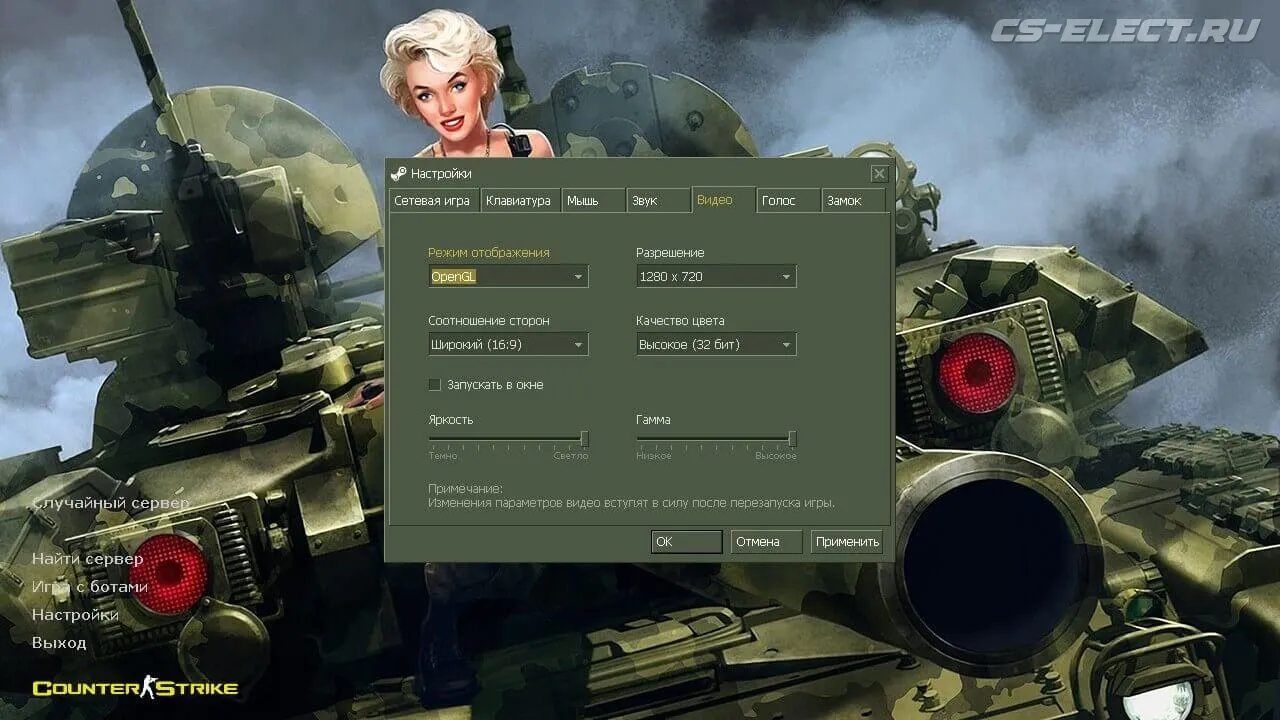This screenshot has width=1280, height=720.
Task: Click the Низкое end of Гамма slider
Action: [x=654, y=456]
